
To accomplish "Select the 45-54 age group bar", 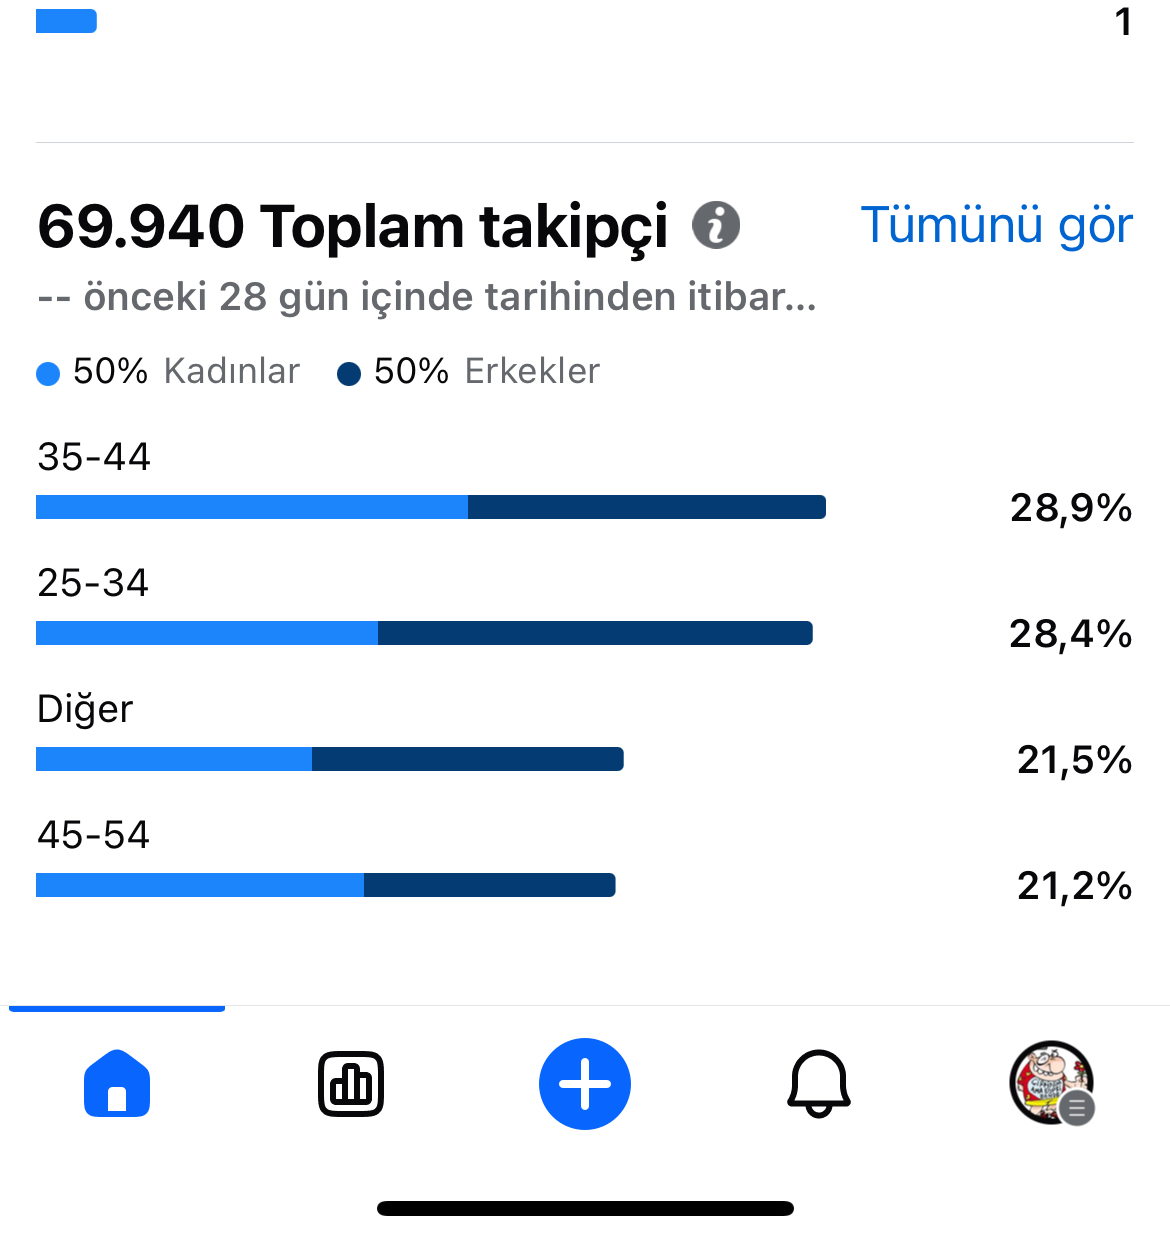I will pyautogui.click(x=326, y=885).
